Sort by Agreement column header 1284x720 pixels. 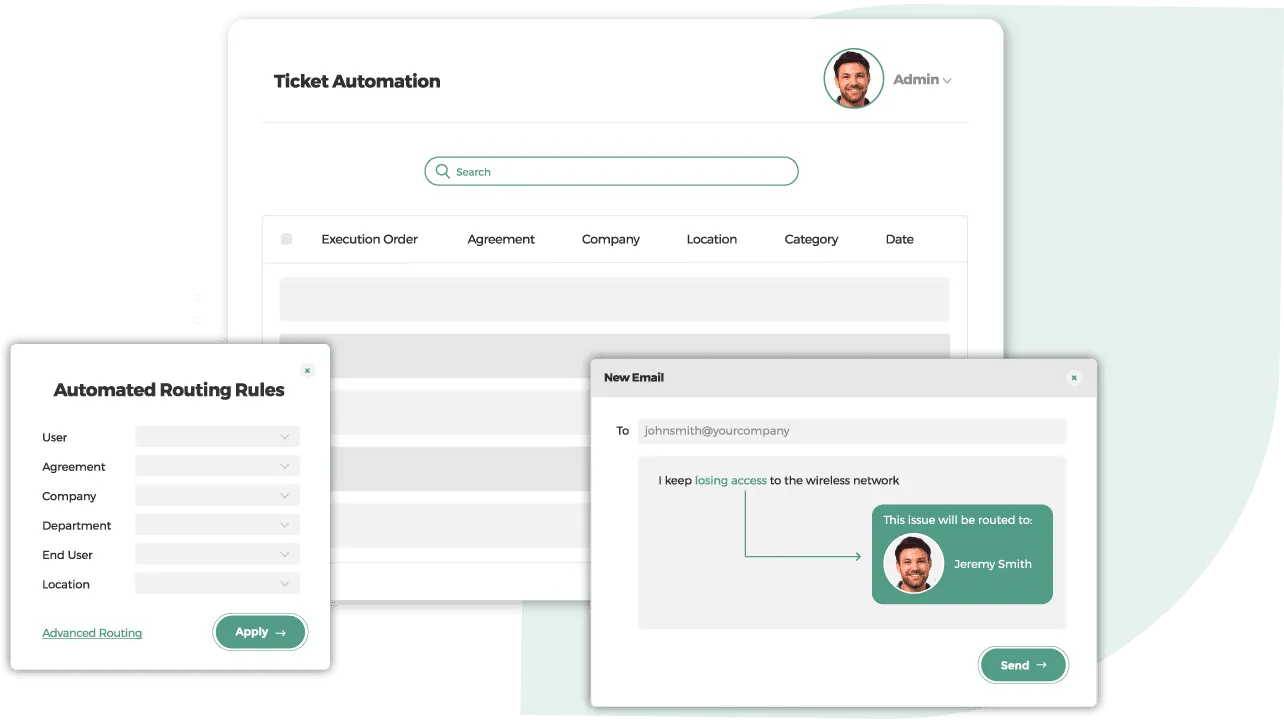(501, 239)
